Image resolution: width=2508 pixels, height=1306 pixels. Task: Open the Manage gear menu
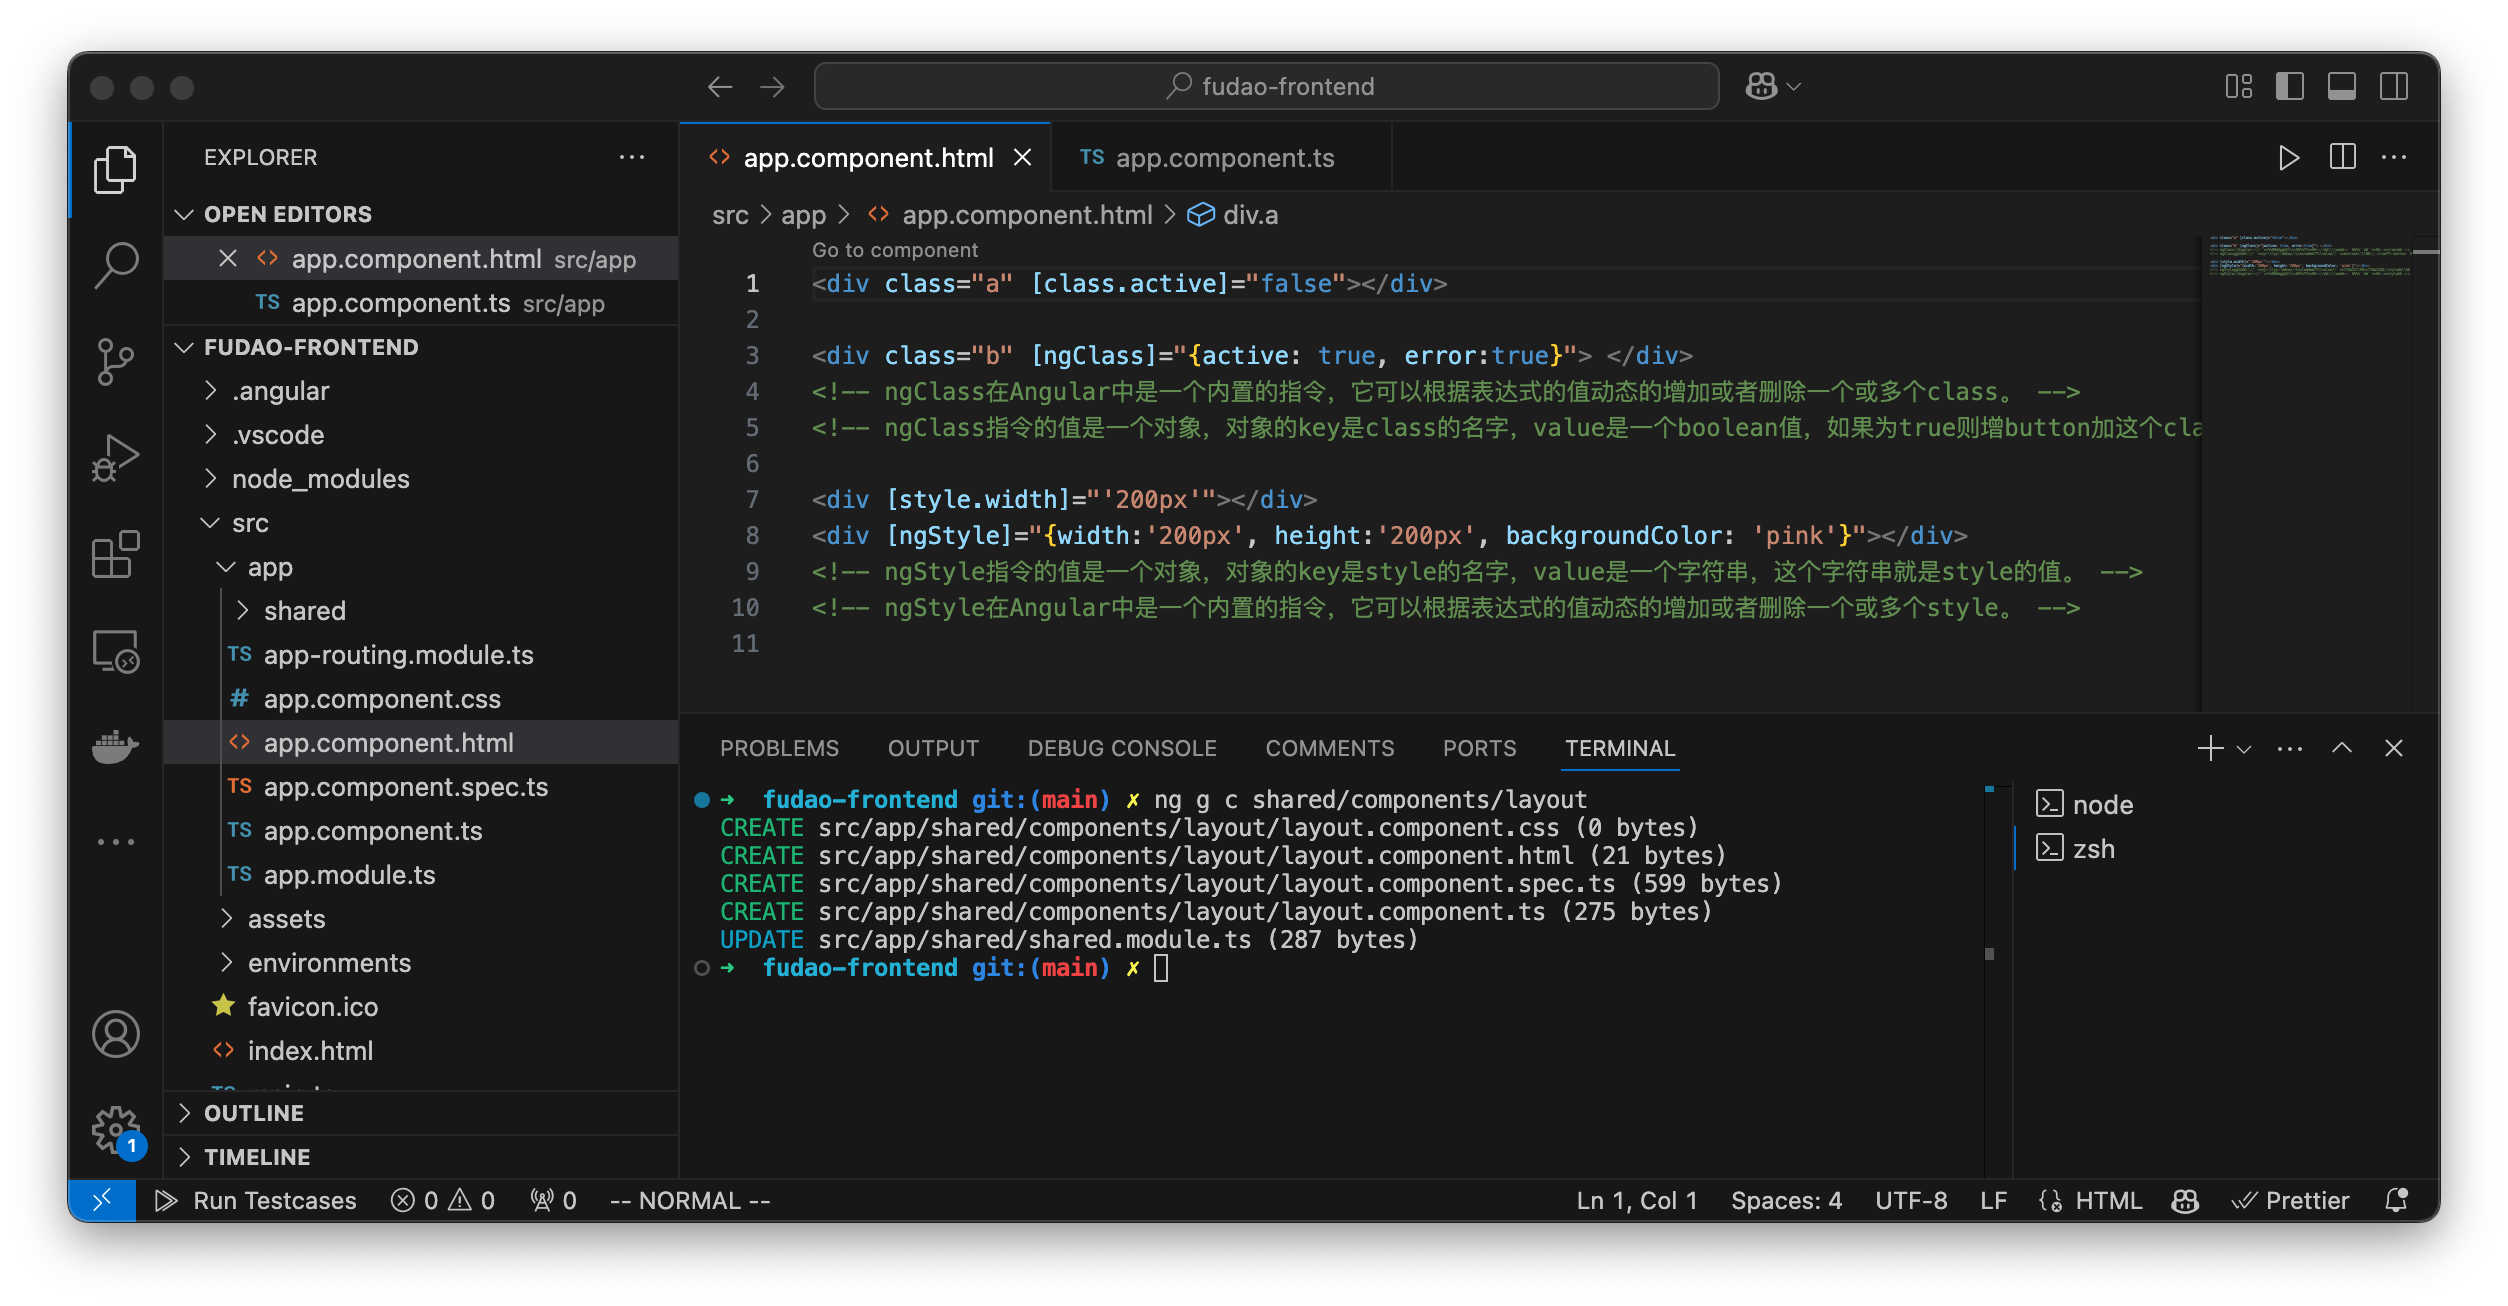coord(116,1128)
